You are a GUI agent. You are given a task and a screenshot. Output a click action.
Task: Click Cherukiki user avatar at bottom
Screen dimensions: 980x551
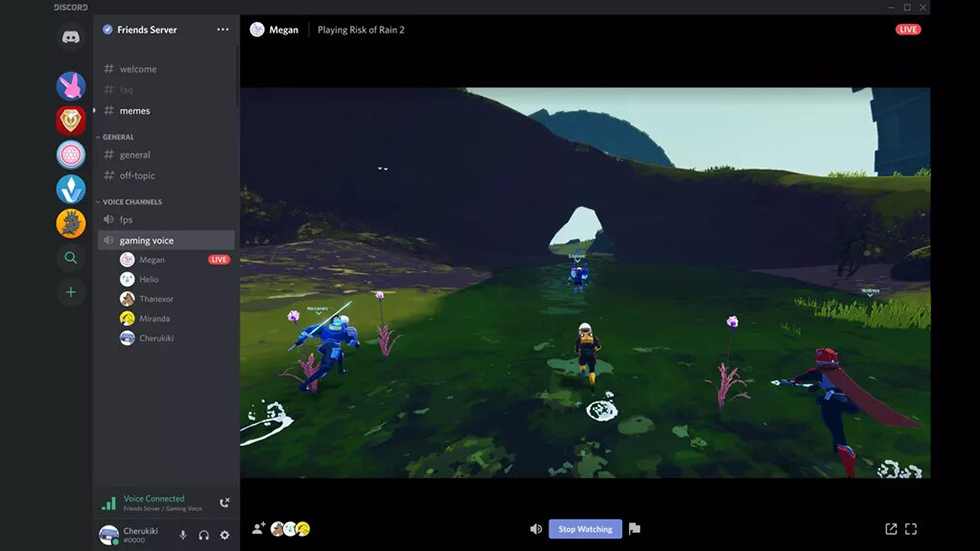click(109, 535)
